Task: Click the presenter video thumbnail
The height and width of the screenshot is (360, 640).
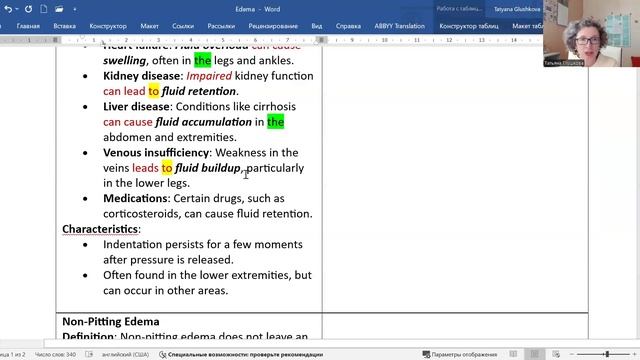Action: [x=591, y=33]
